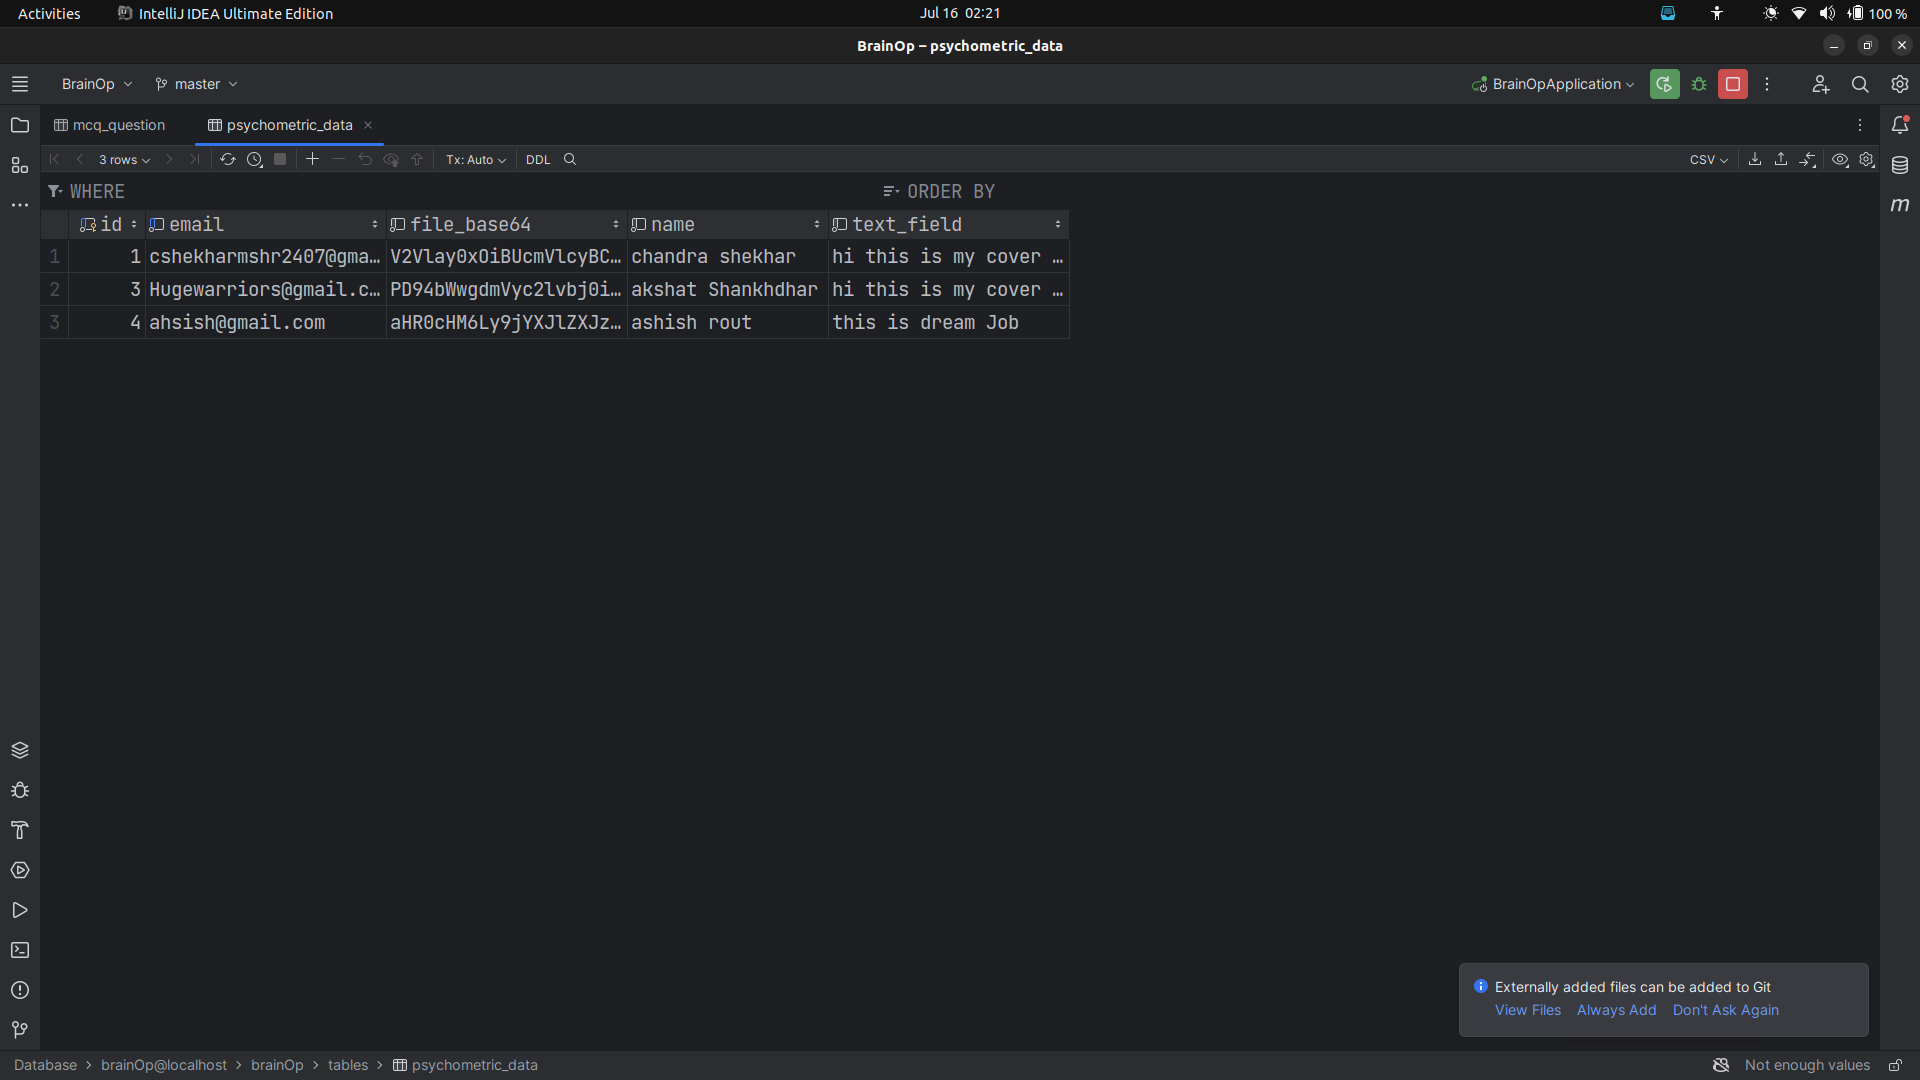The image size is (1920, 1080).
Task: Click 'Always Add' in the Git notification
Action: [1617, 1010]
